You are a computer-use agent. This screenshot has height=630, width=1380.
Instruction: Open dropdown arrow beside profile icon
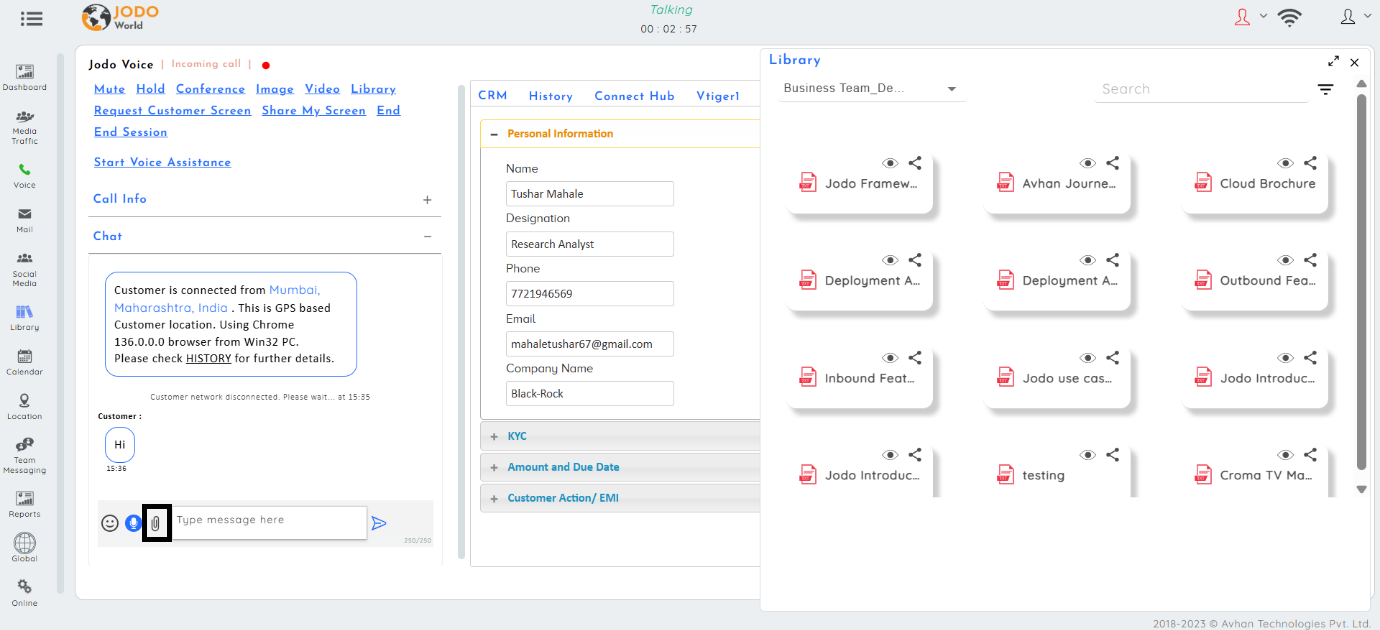click(1368, 16)
